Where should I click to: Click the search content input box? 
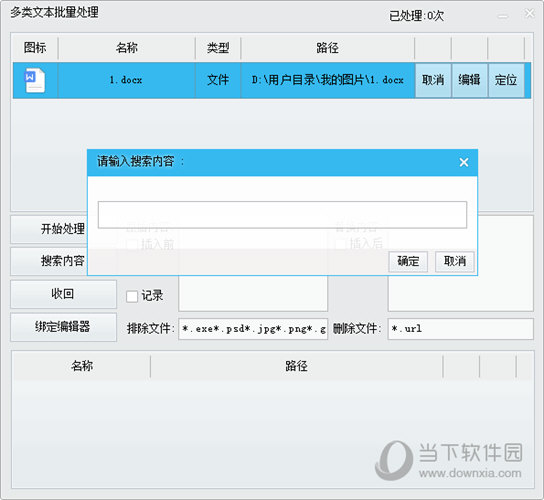click(x=282, y=214)
